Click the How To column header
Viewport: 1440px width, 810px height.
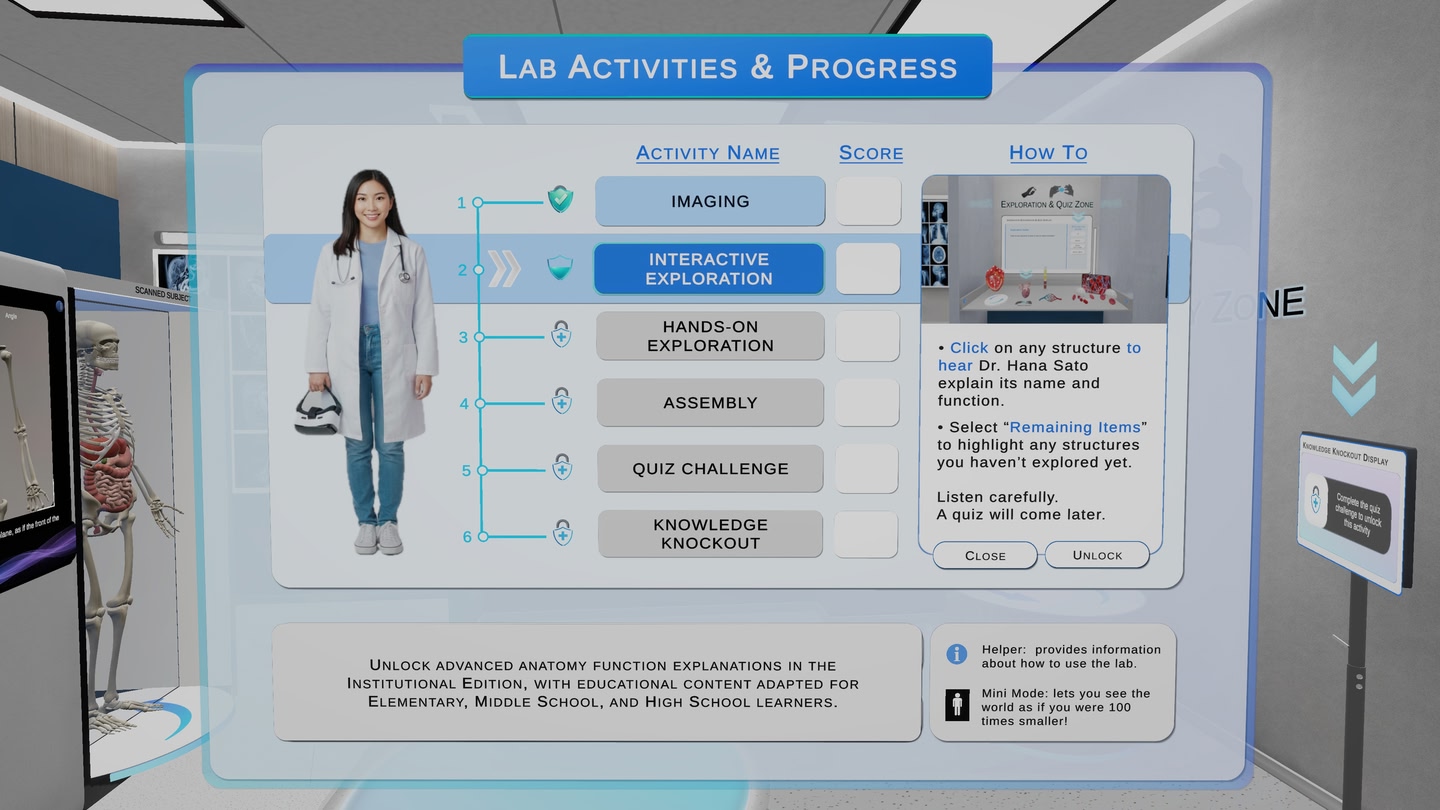click(x=1048, y=153)
